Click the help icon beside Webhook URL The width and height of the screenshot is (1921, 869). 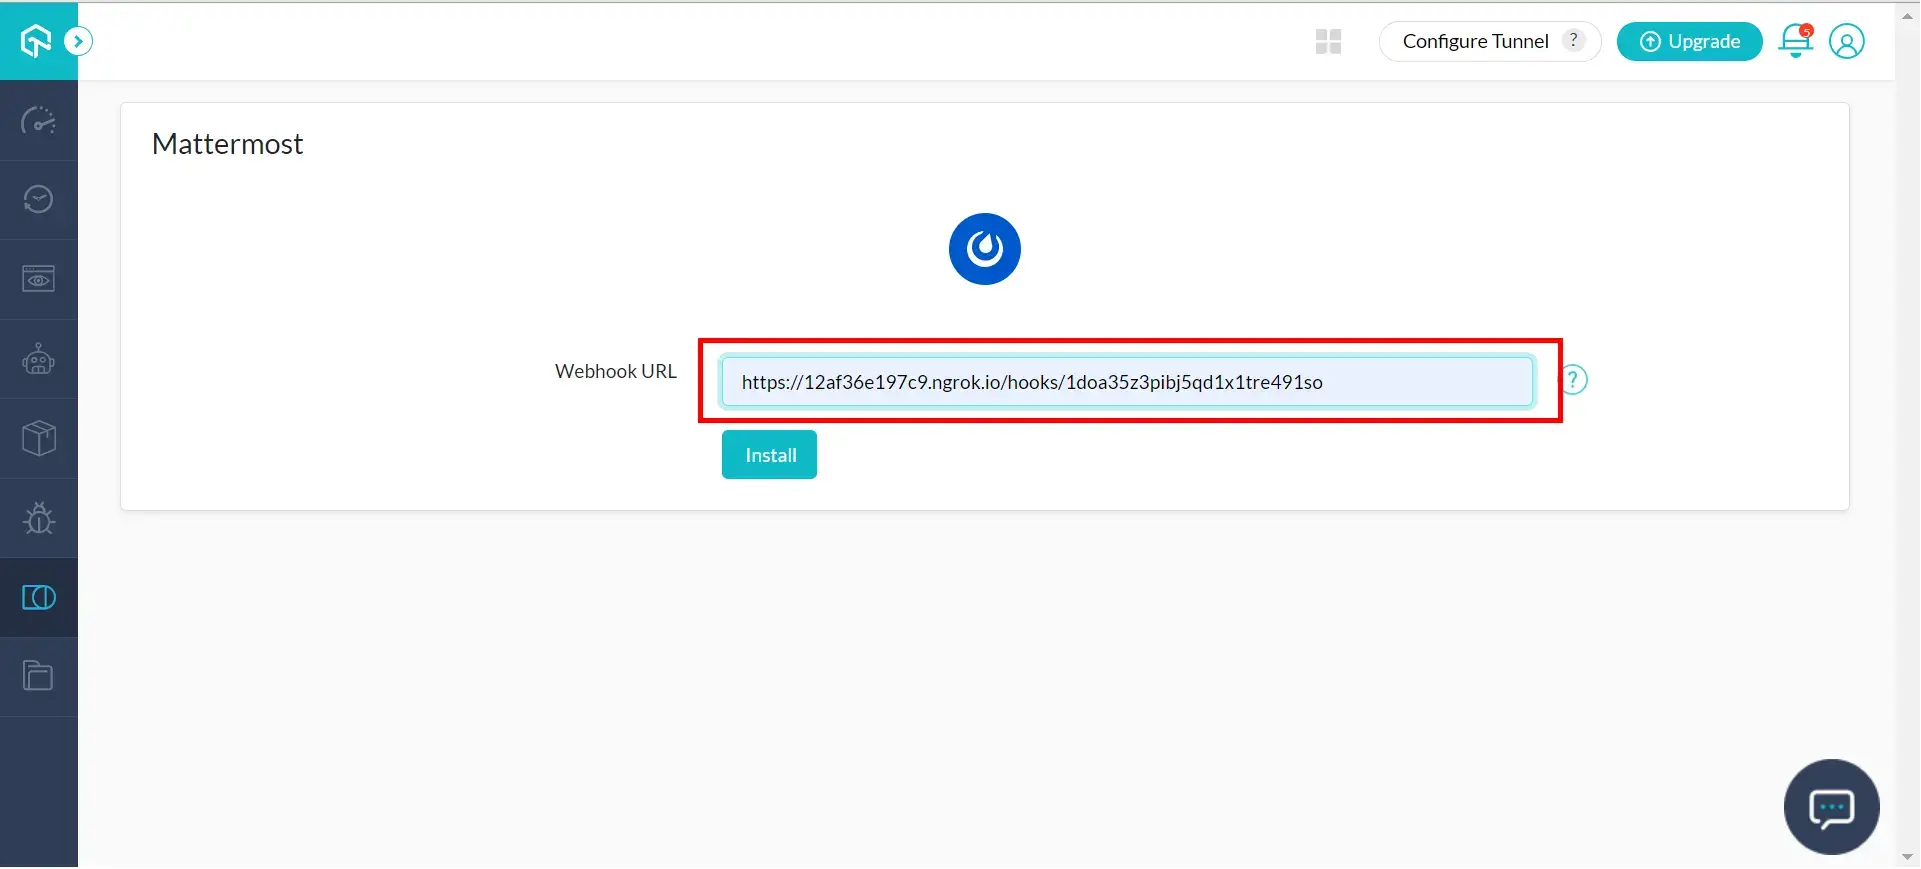[x=1573, y=380]
